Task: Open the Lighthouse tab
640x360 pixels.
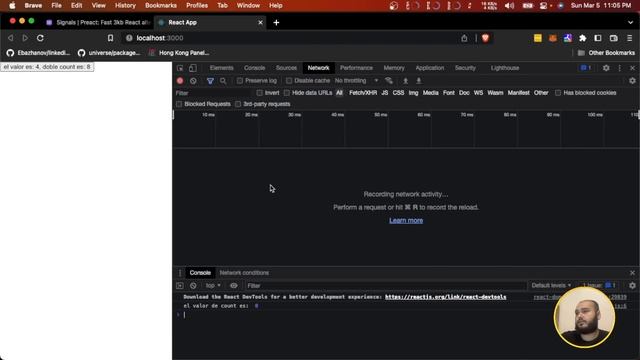Action: (x=505, y=68)
